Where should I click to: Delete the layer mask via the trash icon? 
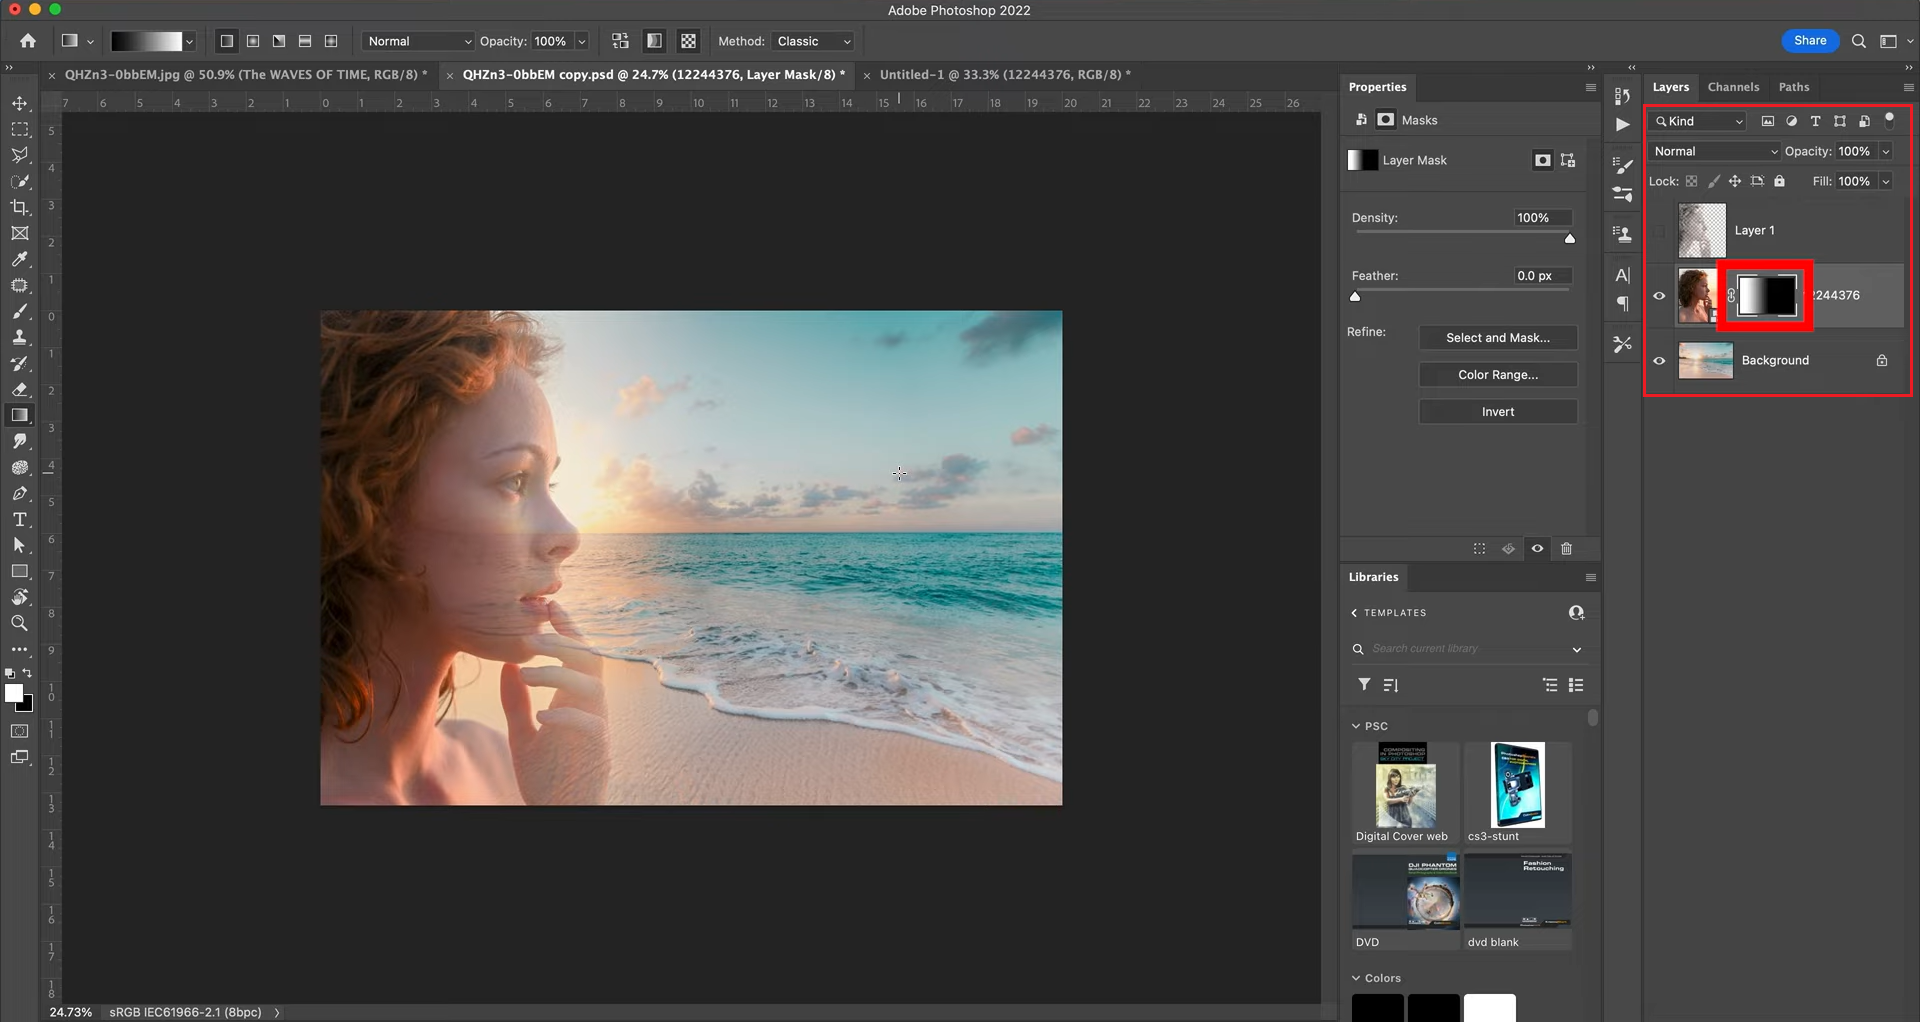[1566, 548]
